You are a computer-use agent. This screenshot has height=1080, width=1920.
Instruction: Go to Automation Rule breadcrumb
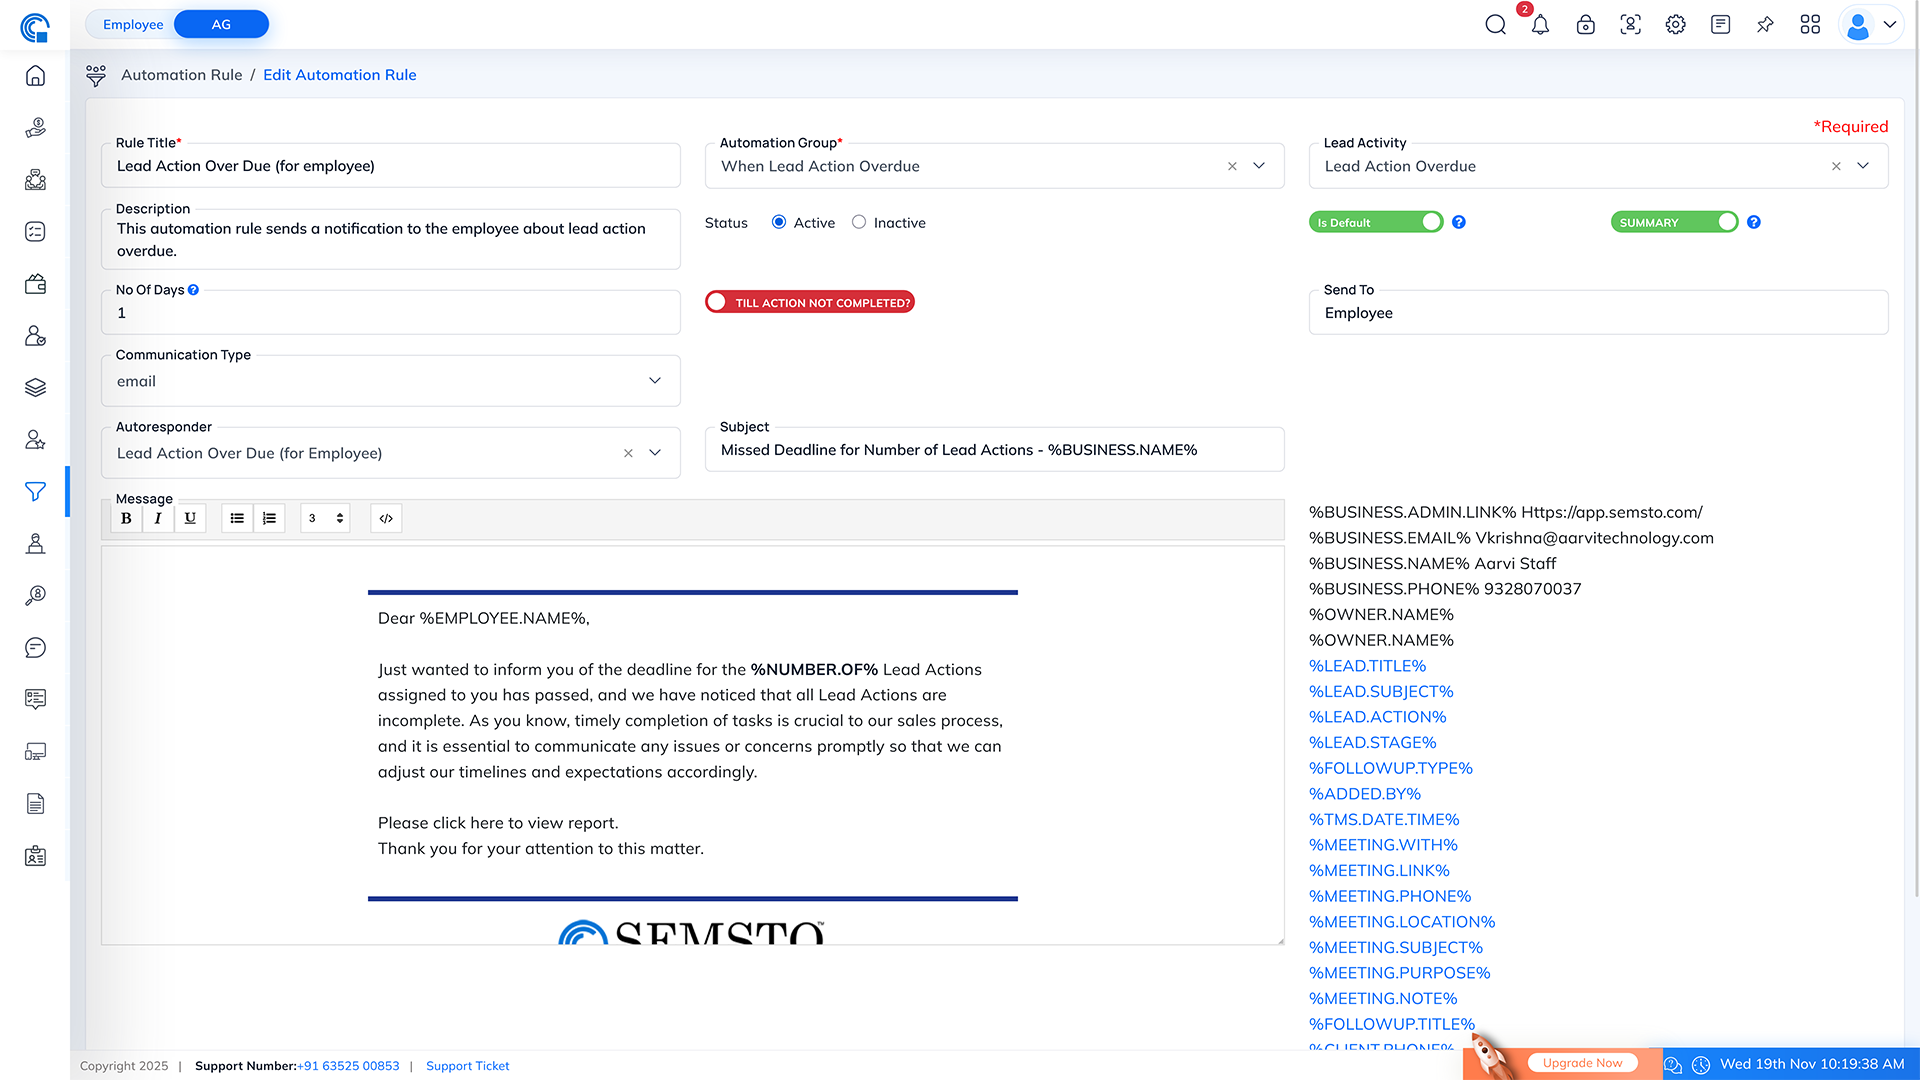pos(181,75)
